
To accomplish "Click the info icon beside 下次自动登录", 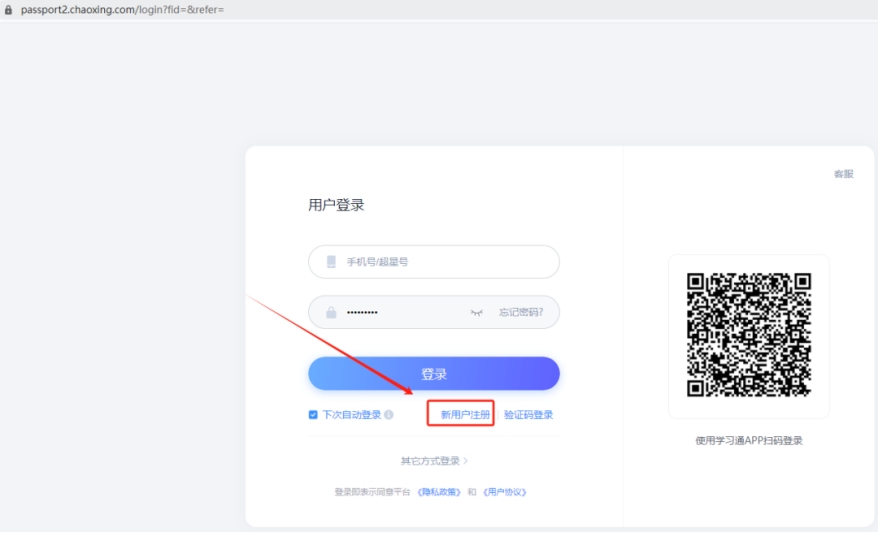I will 389,415.
